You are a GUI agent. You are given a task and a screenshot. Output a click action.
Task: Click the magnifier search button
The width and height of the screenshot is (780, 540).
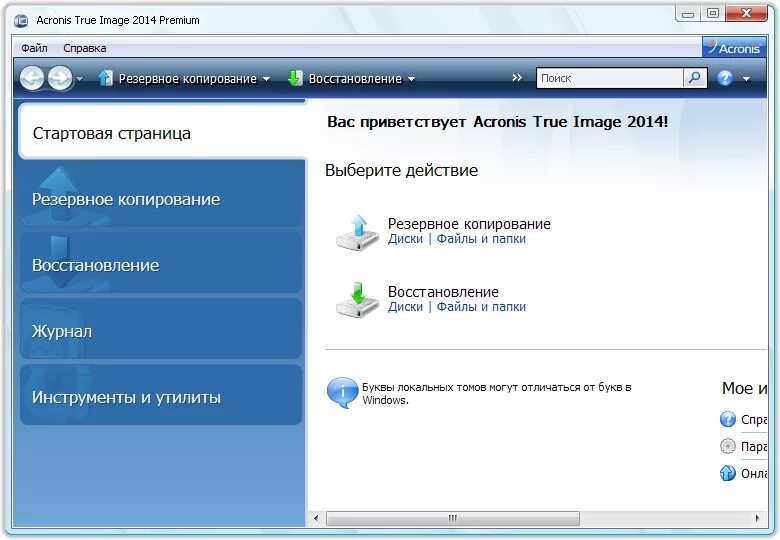tap(695, 78)
